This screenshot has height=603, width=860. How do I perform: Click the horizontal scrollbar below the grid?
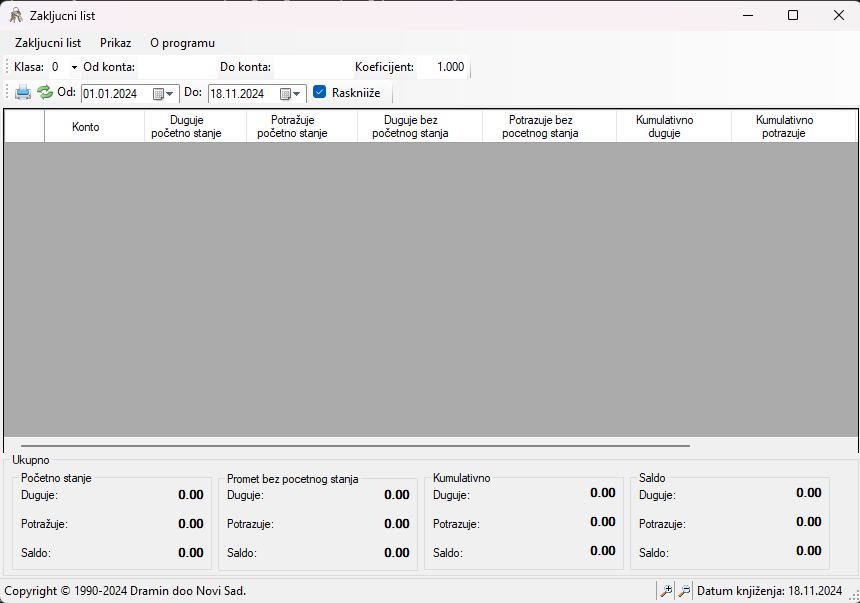click(355, 446)
